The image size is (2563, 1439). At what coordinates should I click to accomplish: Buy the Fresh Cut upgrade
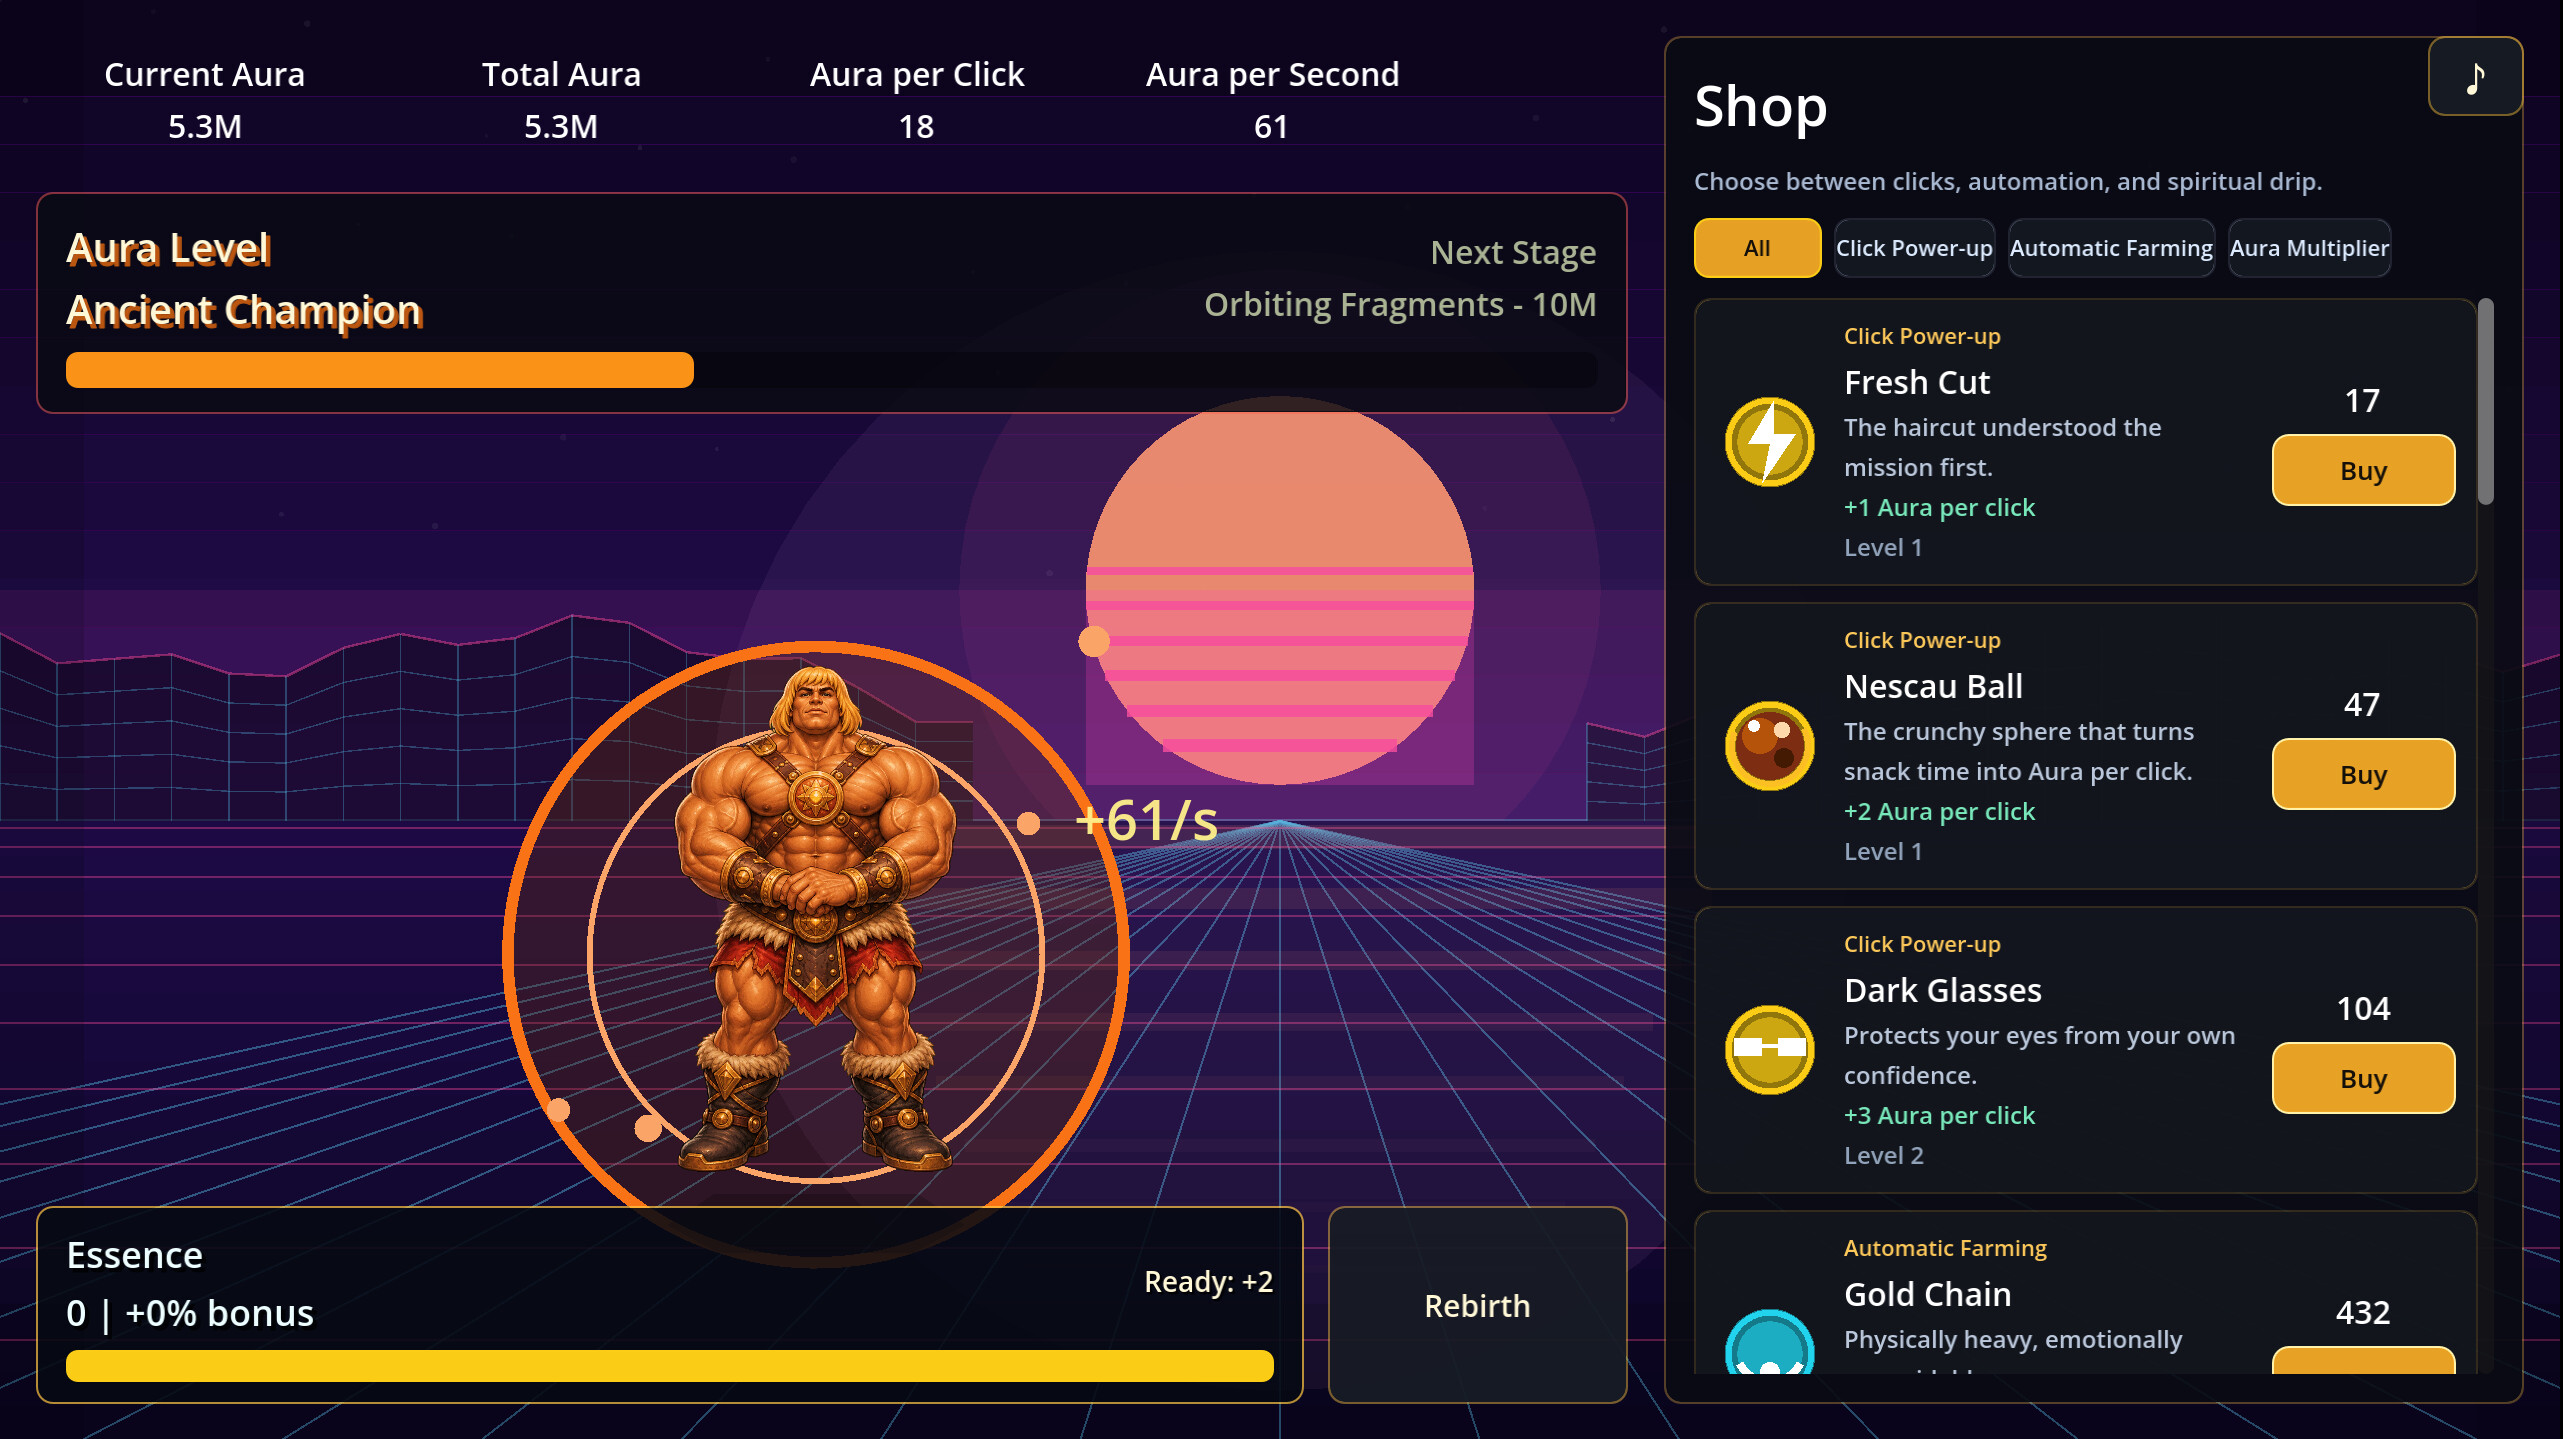pyautogui.click(x=2363, y=470)
